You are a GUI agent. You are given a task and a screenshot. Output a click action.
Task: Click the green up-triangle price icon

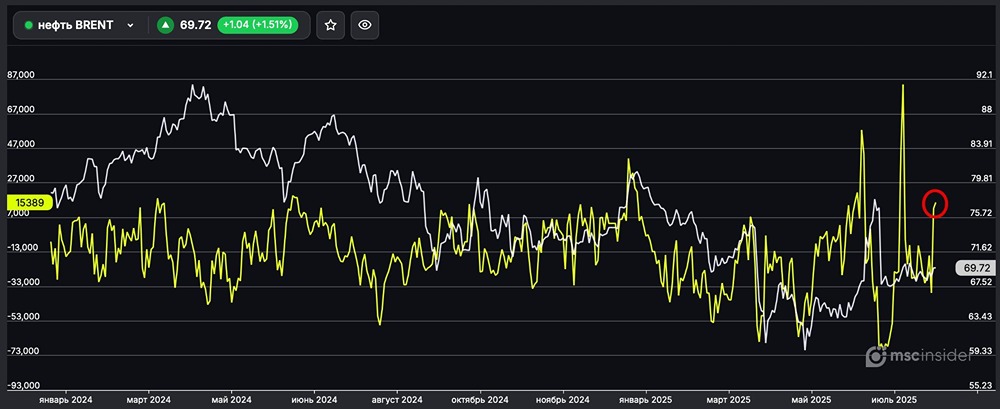click(x=165, y=26)
